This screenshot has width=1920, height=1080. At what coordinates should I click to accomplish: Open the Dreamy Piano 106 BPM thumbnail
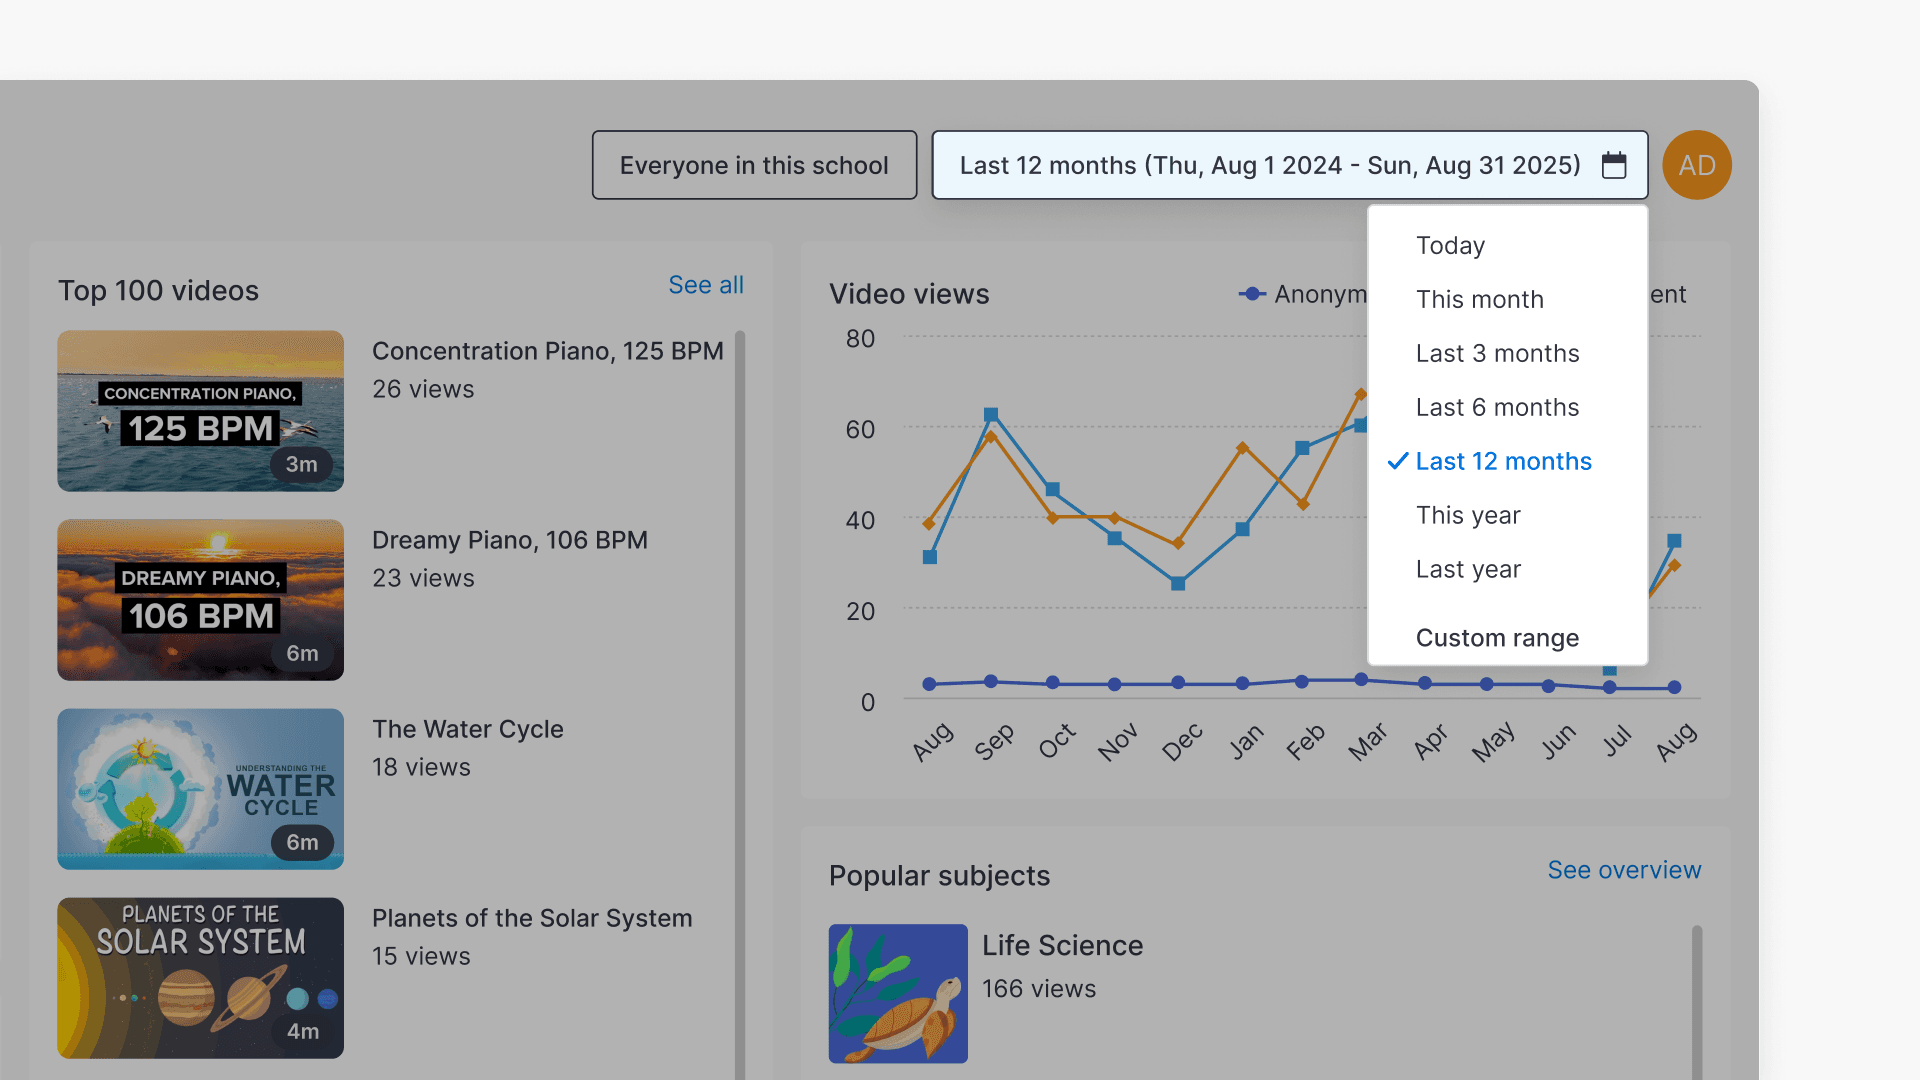click(x=200, y=600)
